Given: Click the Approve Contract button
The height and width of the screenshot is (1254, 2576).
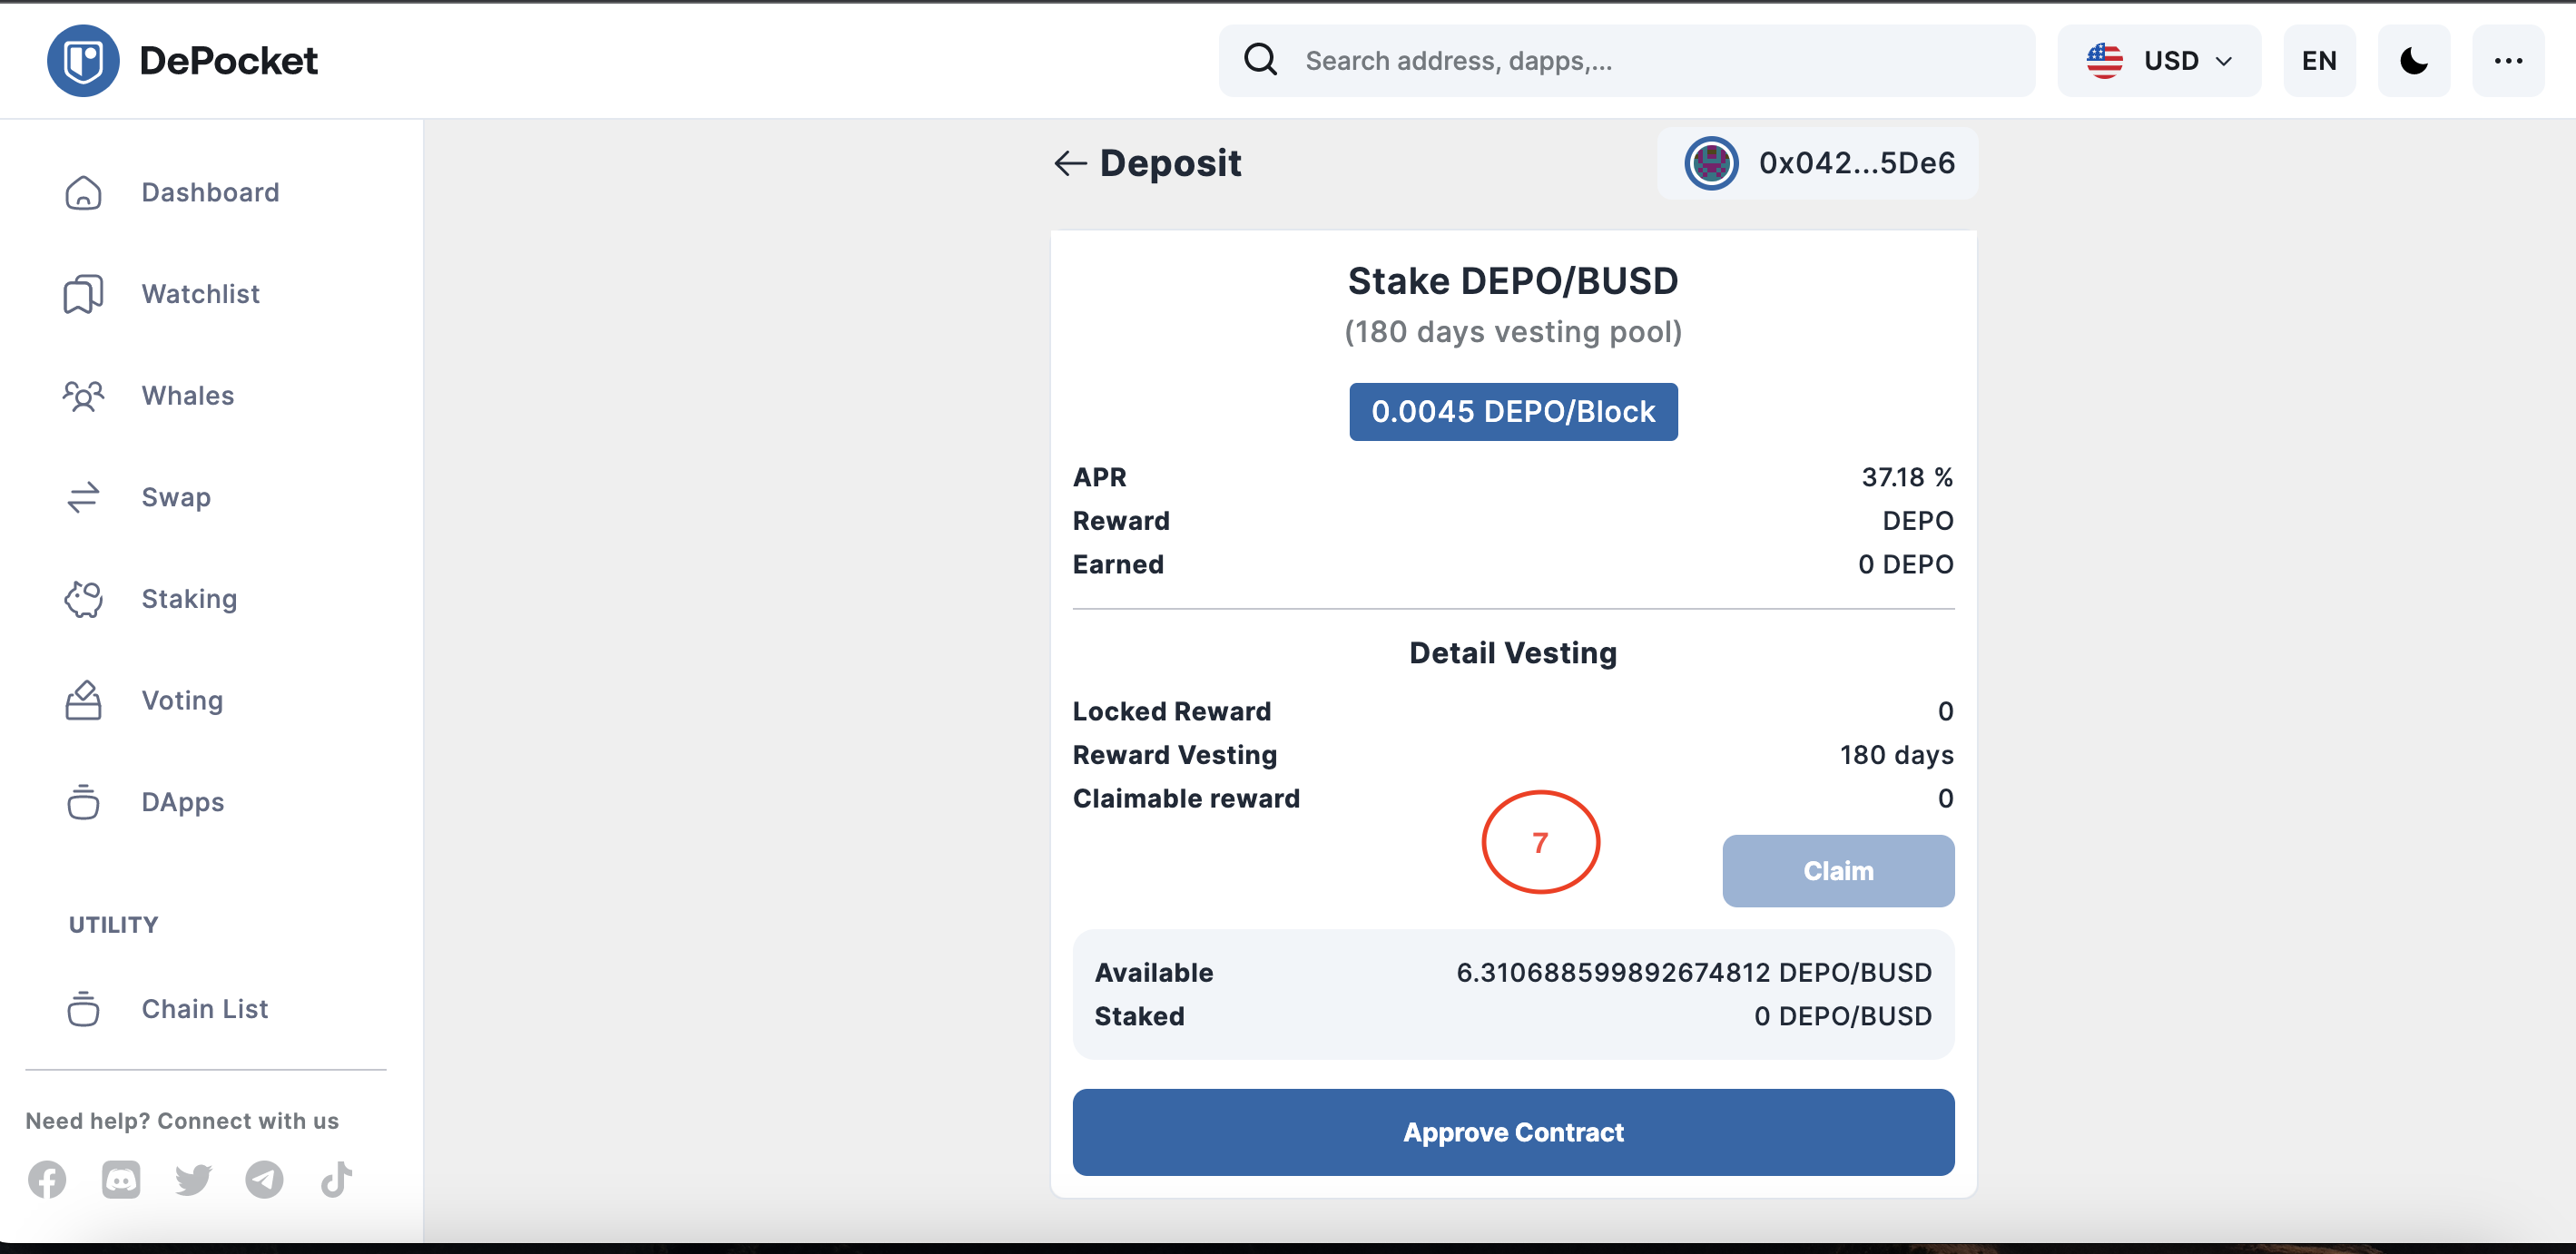Looking at the screenshot, I should pos(1513,1132).
